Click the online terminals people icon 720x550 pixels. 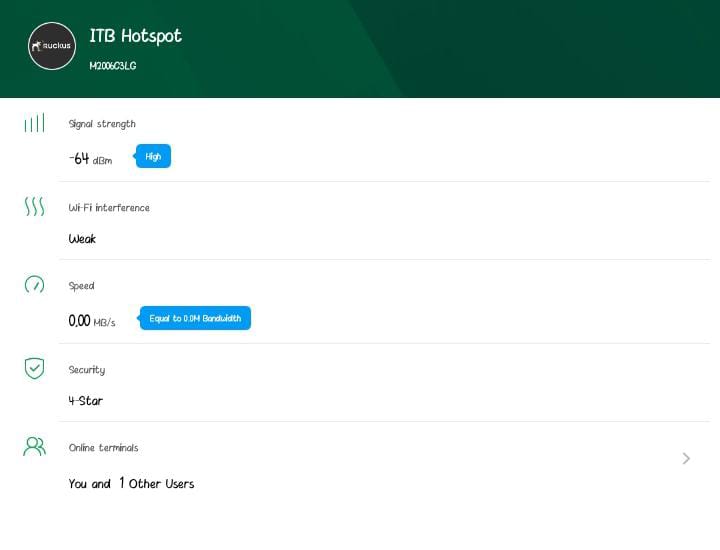(x=34, y=446)
